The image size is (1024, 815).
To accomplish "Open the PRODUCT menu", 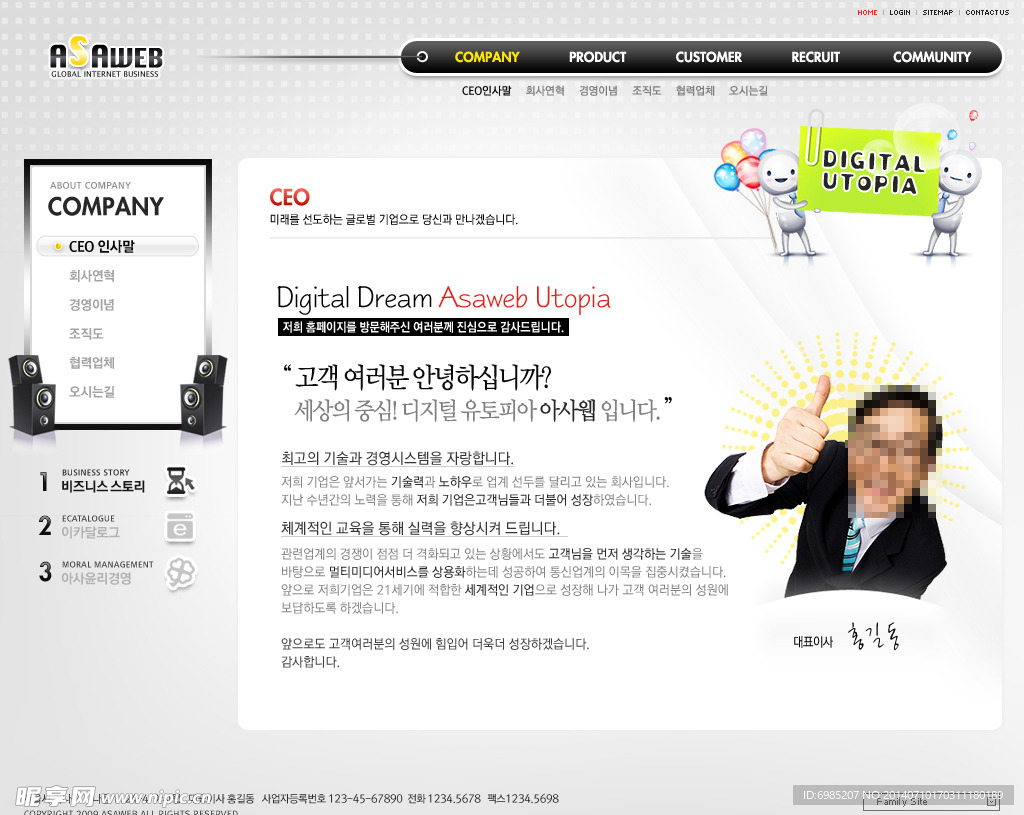I will click(597, 57).
